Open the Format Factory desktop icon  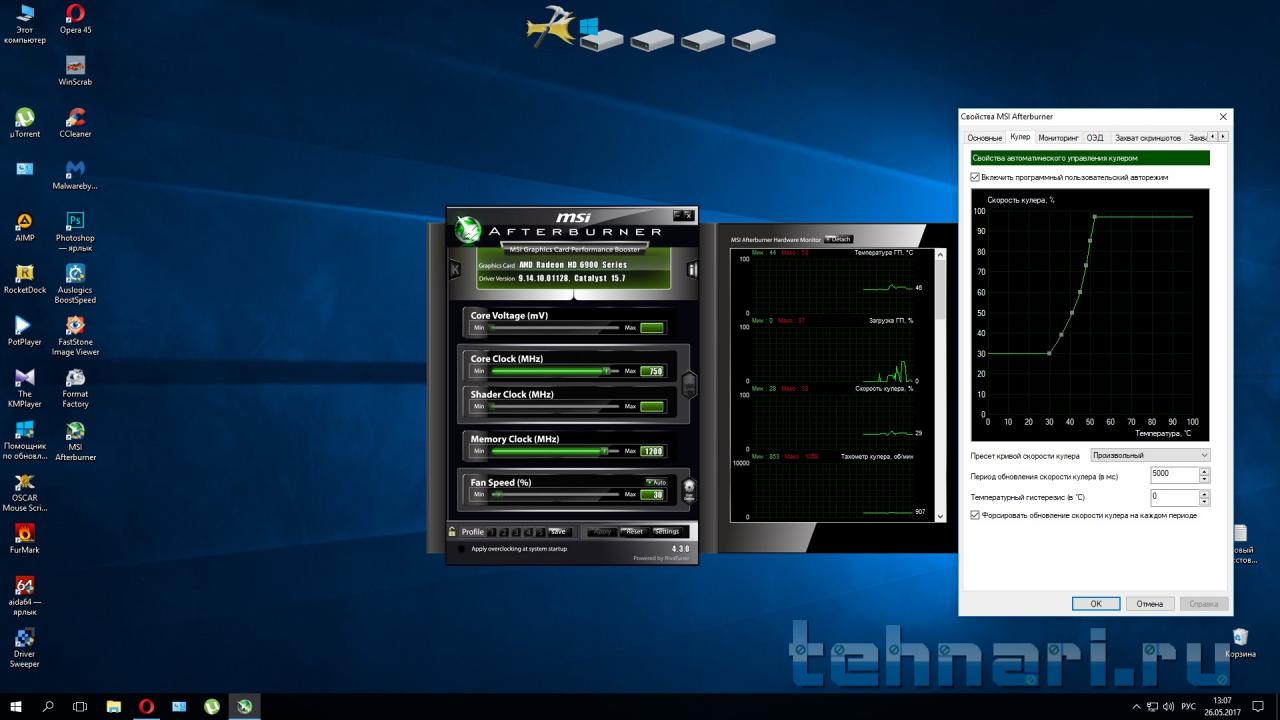(x=75, y=388)
